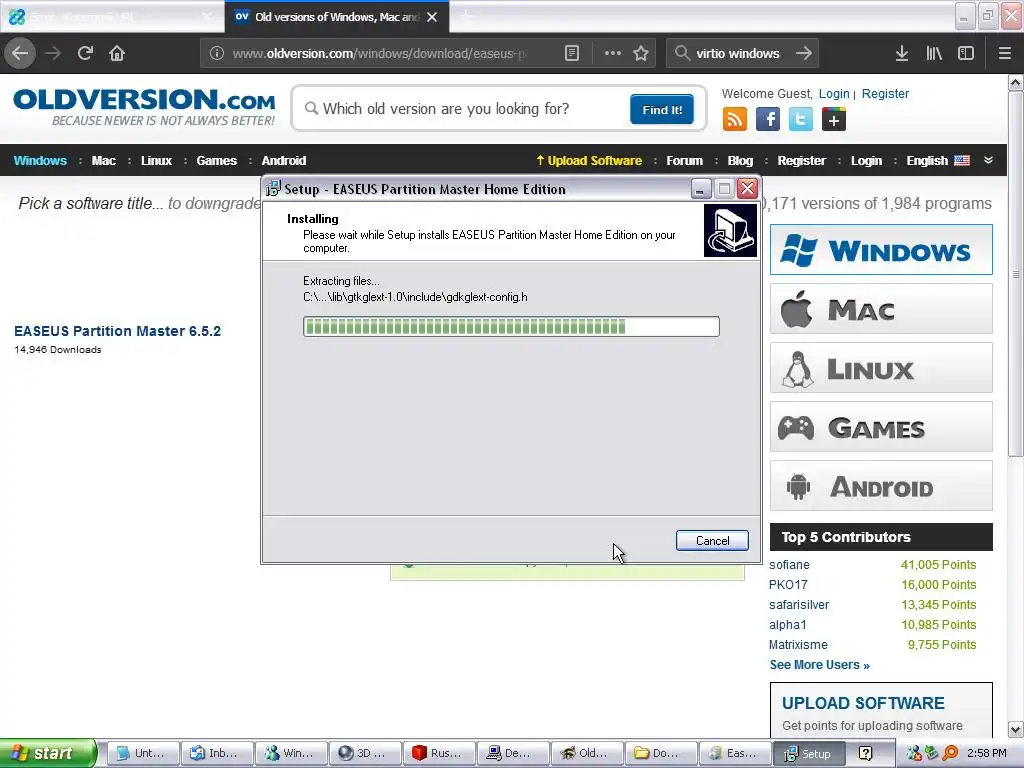
Task: Open the Register link near Welcome Guest
Action: tap(885, 93)
